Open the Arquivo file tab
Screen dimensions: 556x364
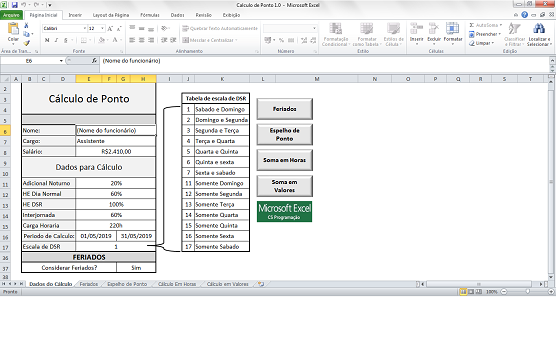11,15
